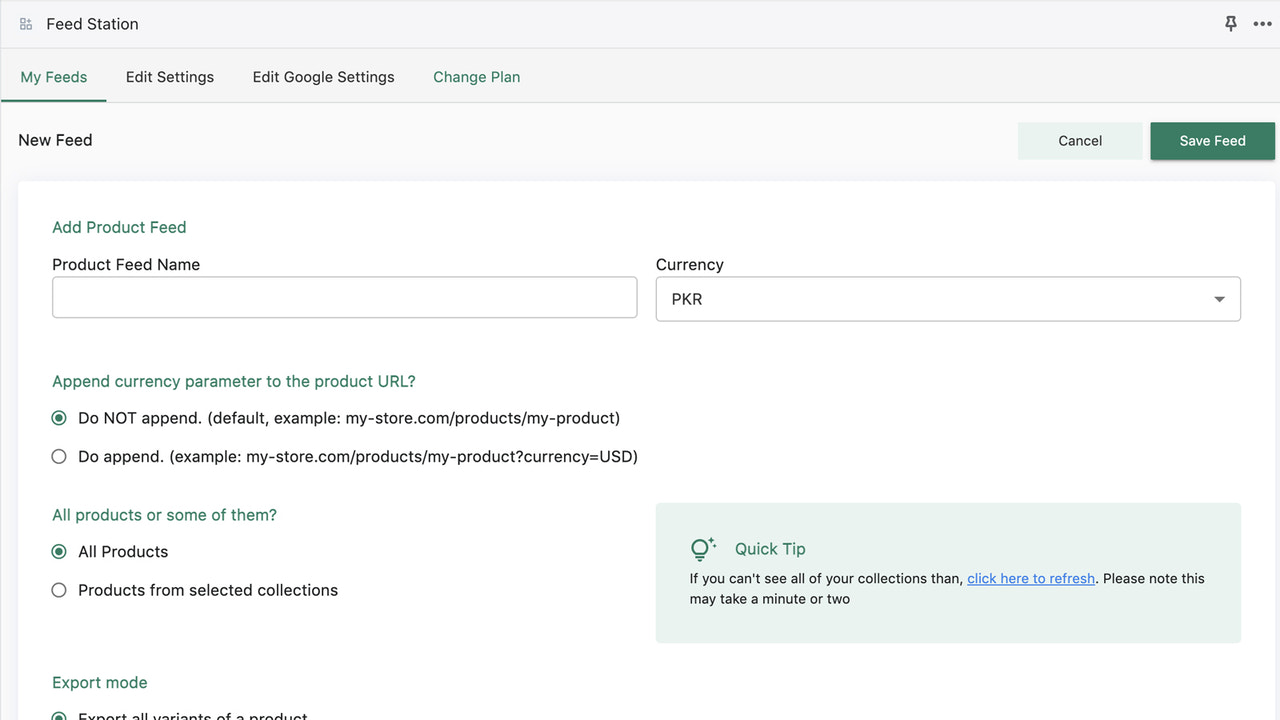Viewport: 1280px width, 720px height.
Task: Select Export all variants radio option
Action: pos(59,716)
